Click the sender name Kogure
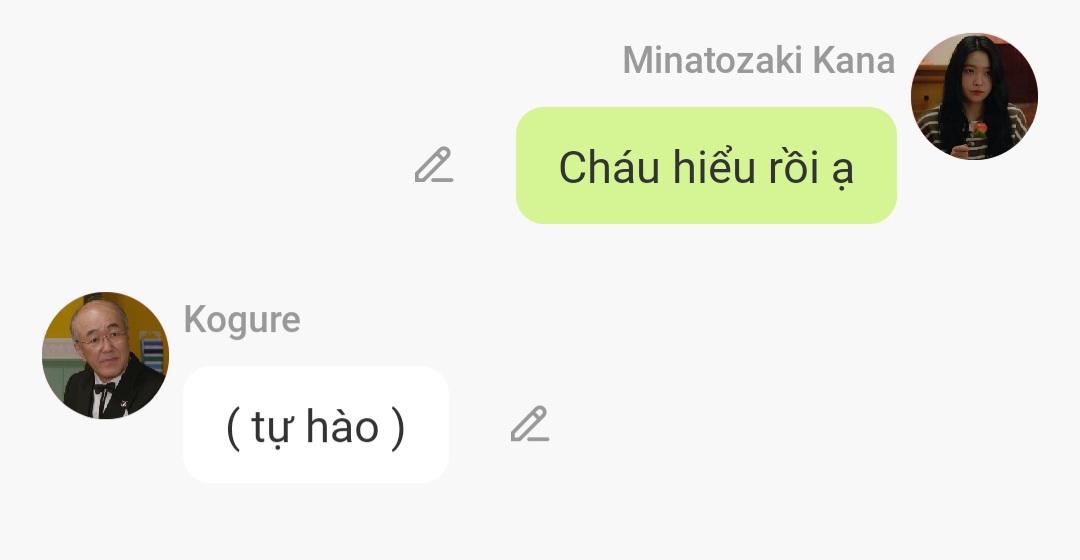This screenshot has height=560, width=1080. click(242, 320)
